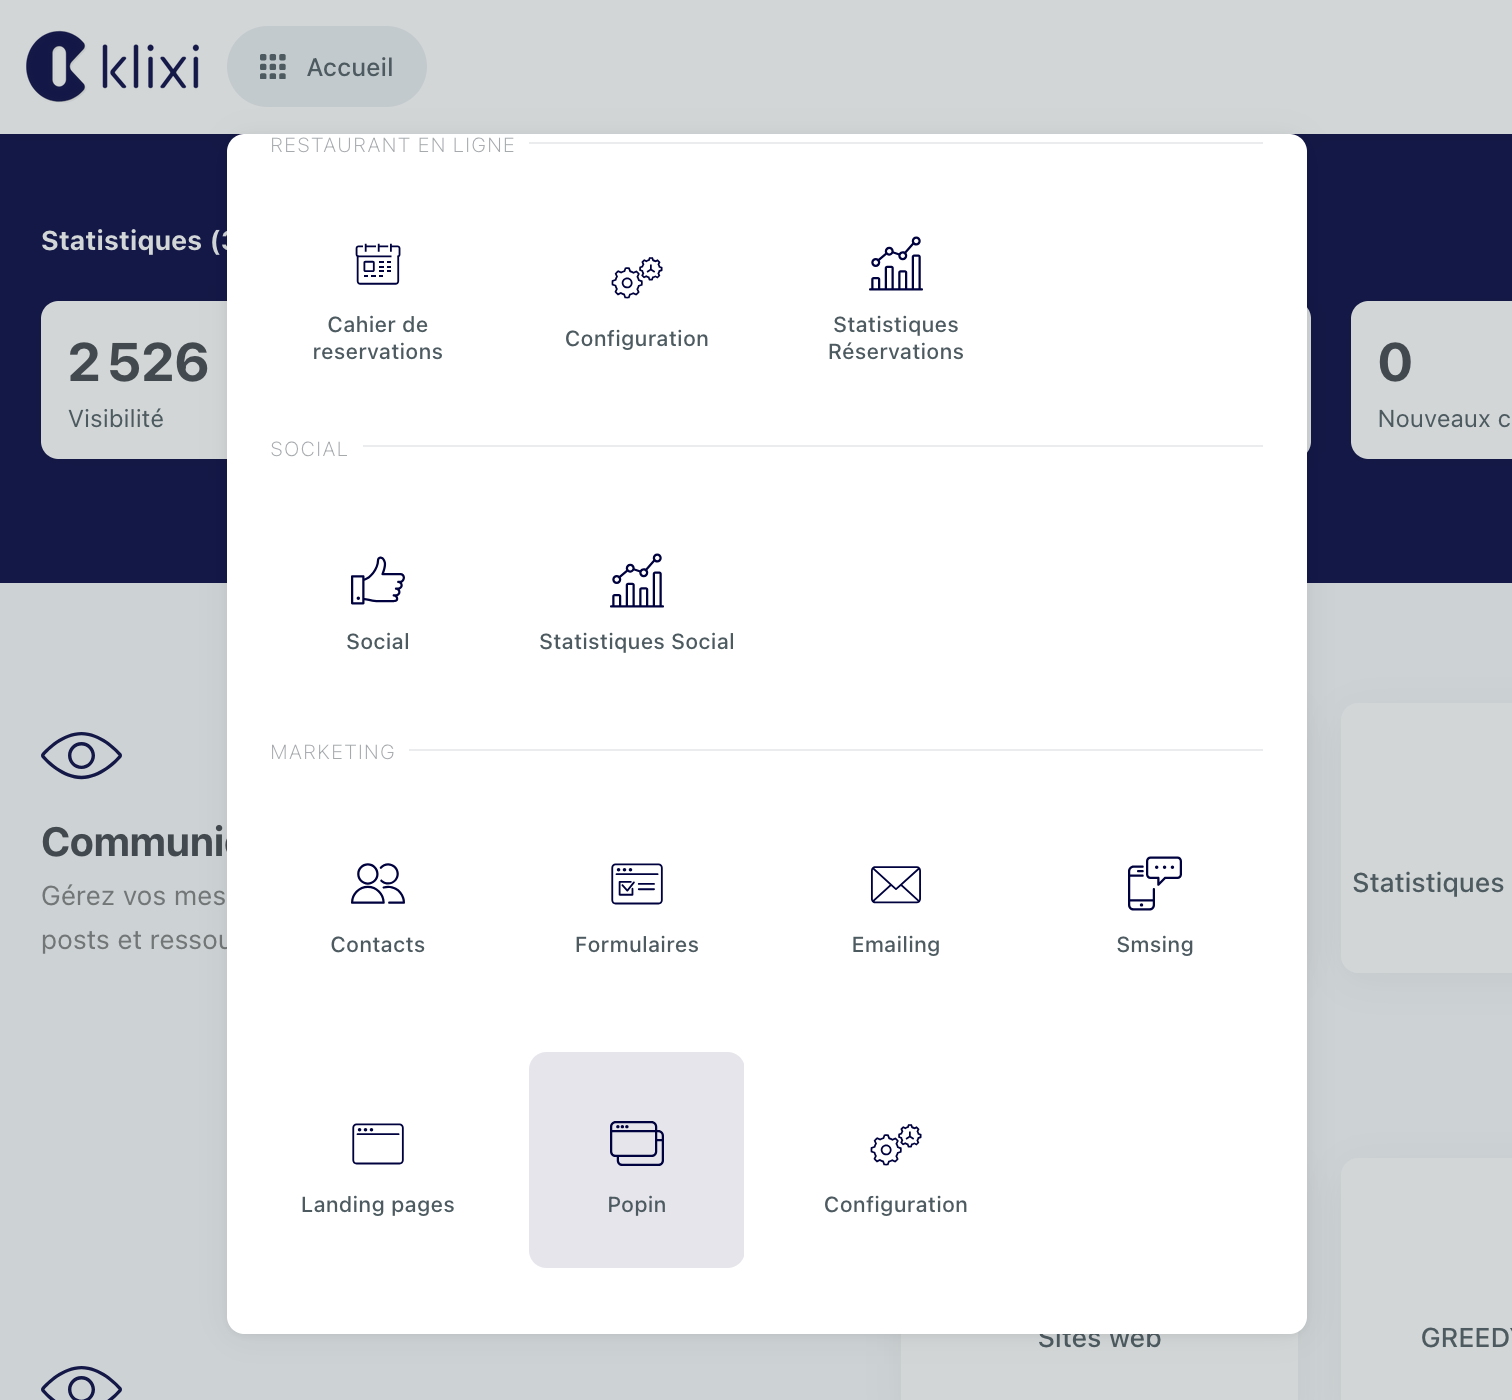The height and width of the screenshot is (1400, 1512).
Task: Open the Smsing phone message icon
Action: [x=1155, y=884]
